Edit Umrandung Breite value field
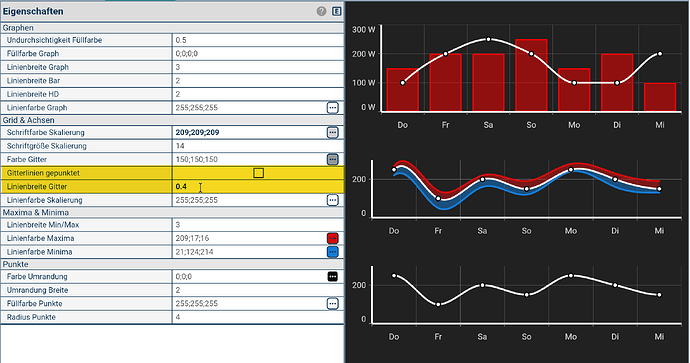The image size is (690, 363). point(257,290)
